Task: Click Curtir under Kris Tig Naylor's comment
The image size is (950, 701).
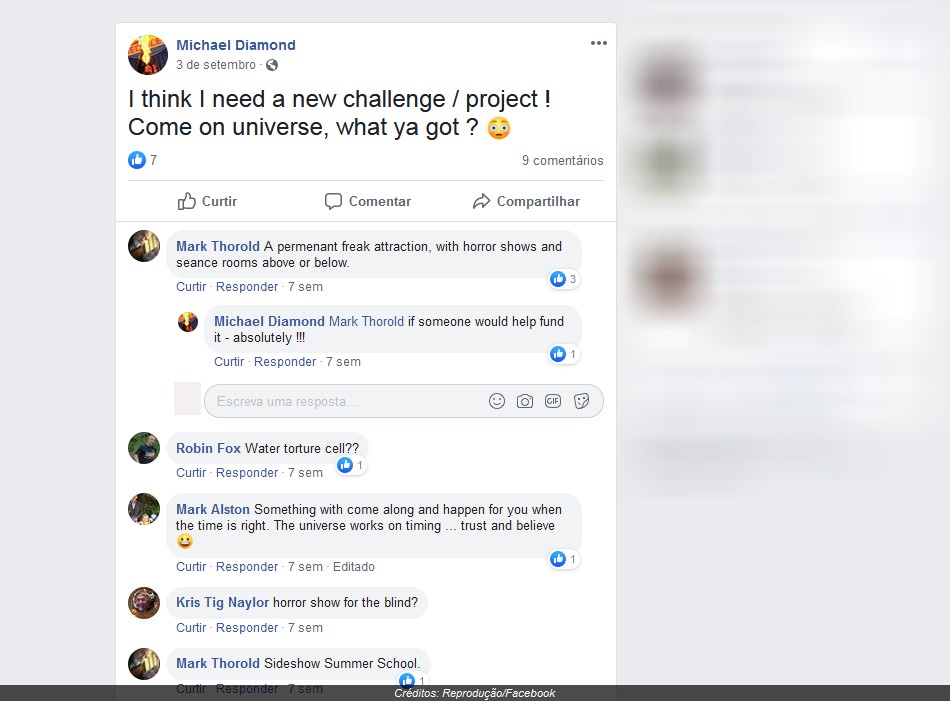Action: point(191,628)
